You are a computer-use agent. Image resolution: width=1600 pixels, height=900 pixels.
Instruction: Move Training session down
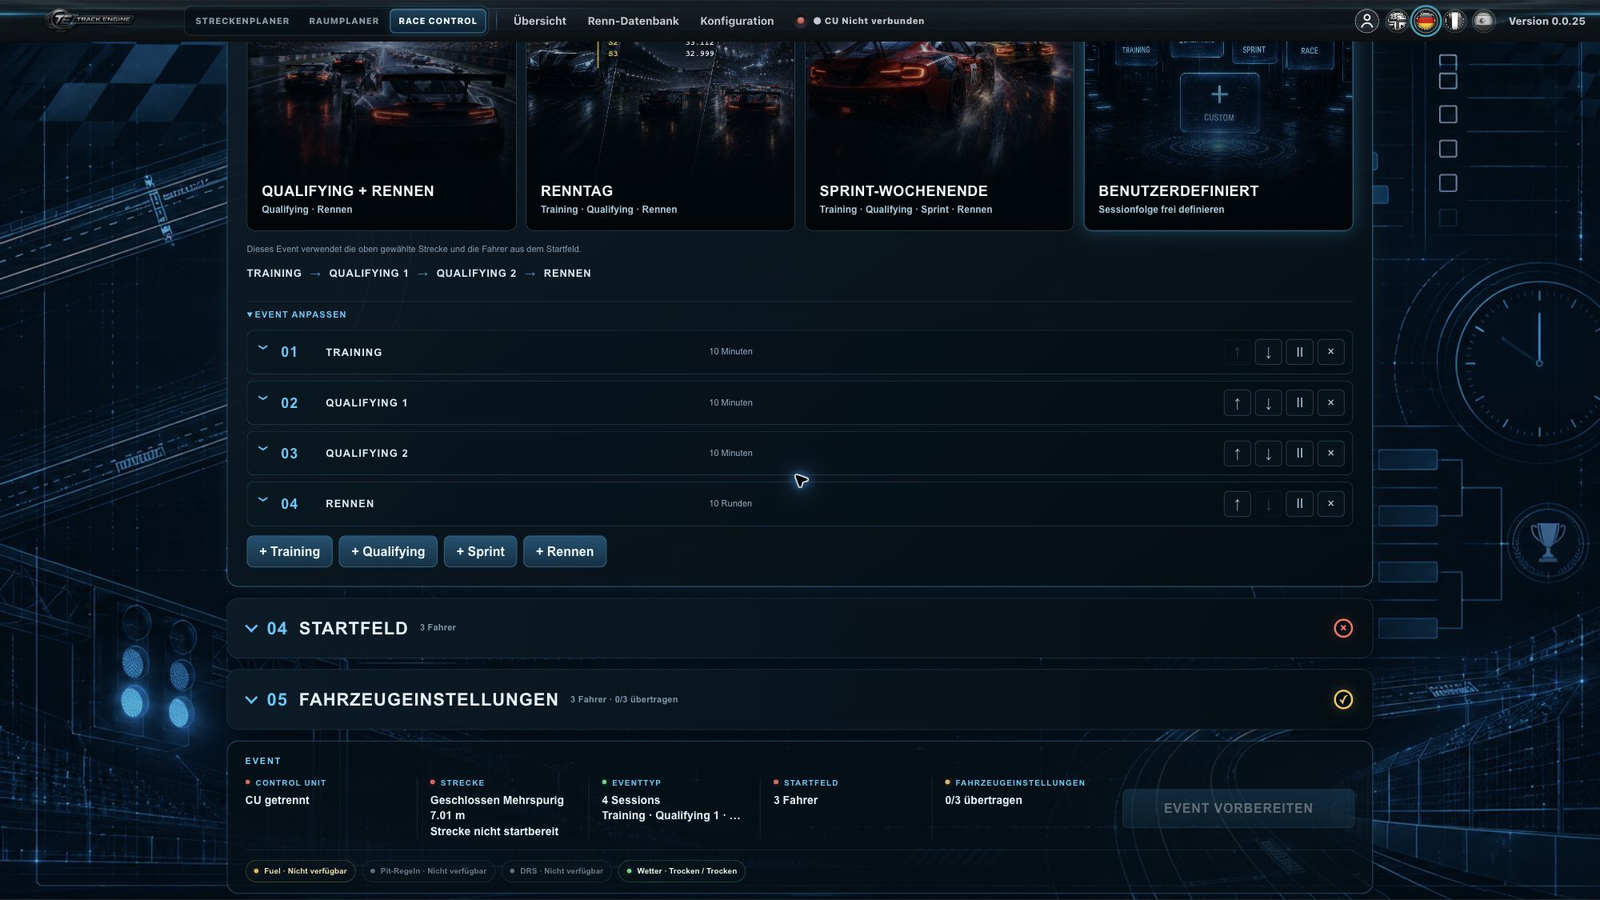coord(1268,352)
